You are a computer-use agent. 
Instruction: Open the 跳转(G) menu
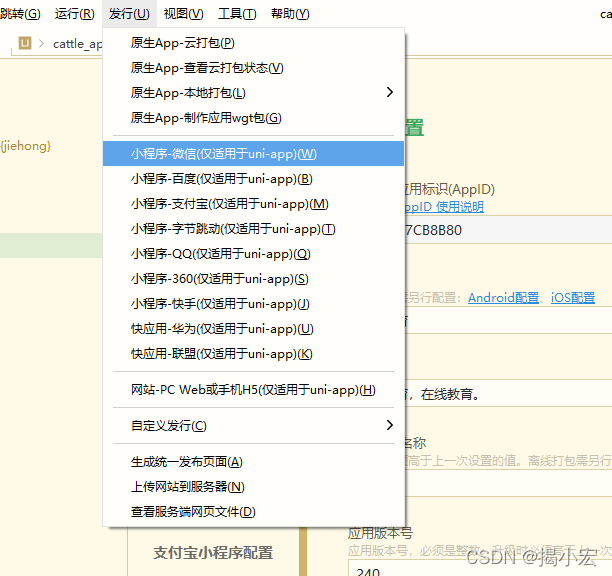tap(20, 14)
